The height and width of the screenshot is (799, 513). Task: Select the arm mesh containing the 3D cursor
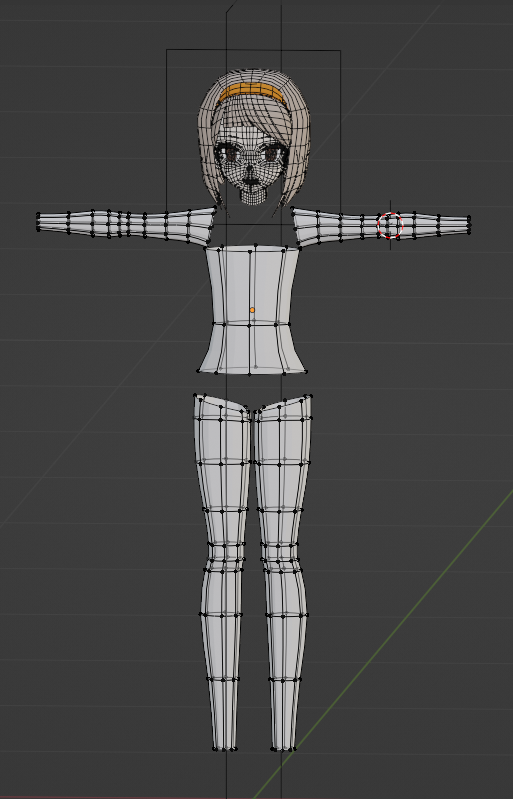[381, 226]
